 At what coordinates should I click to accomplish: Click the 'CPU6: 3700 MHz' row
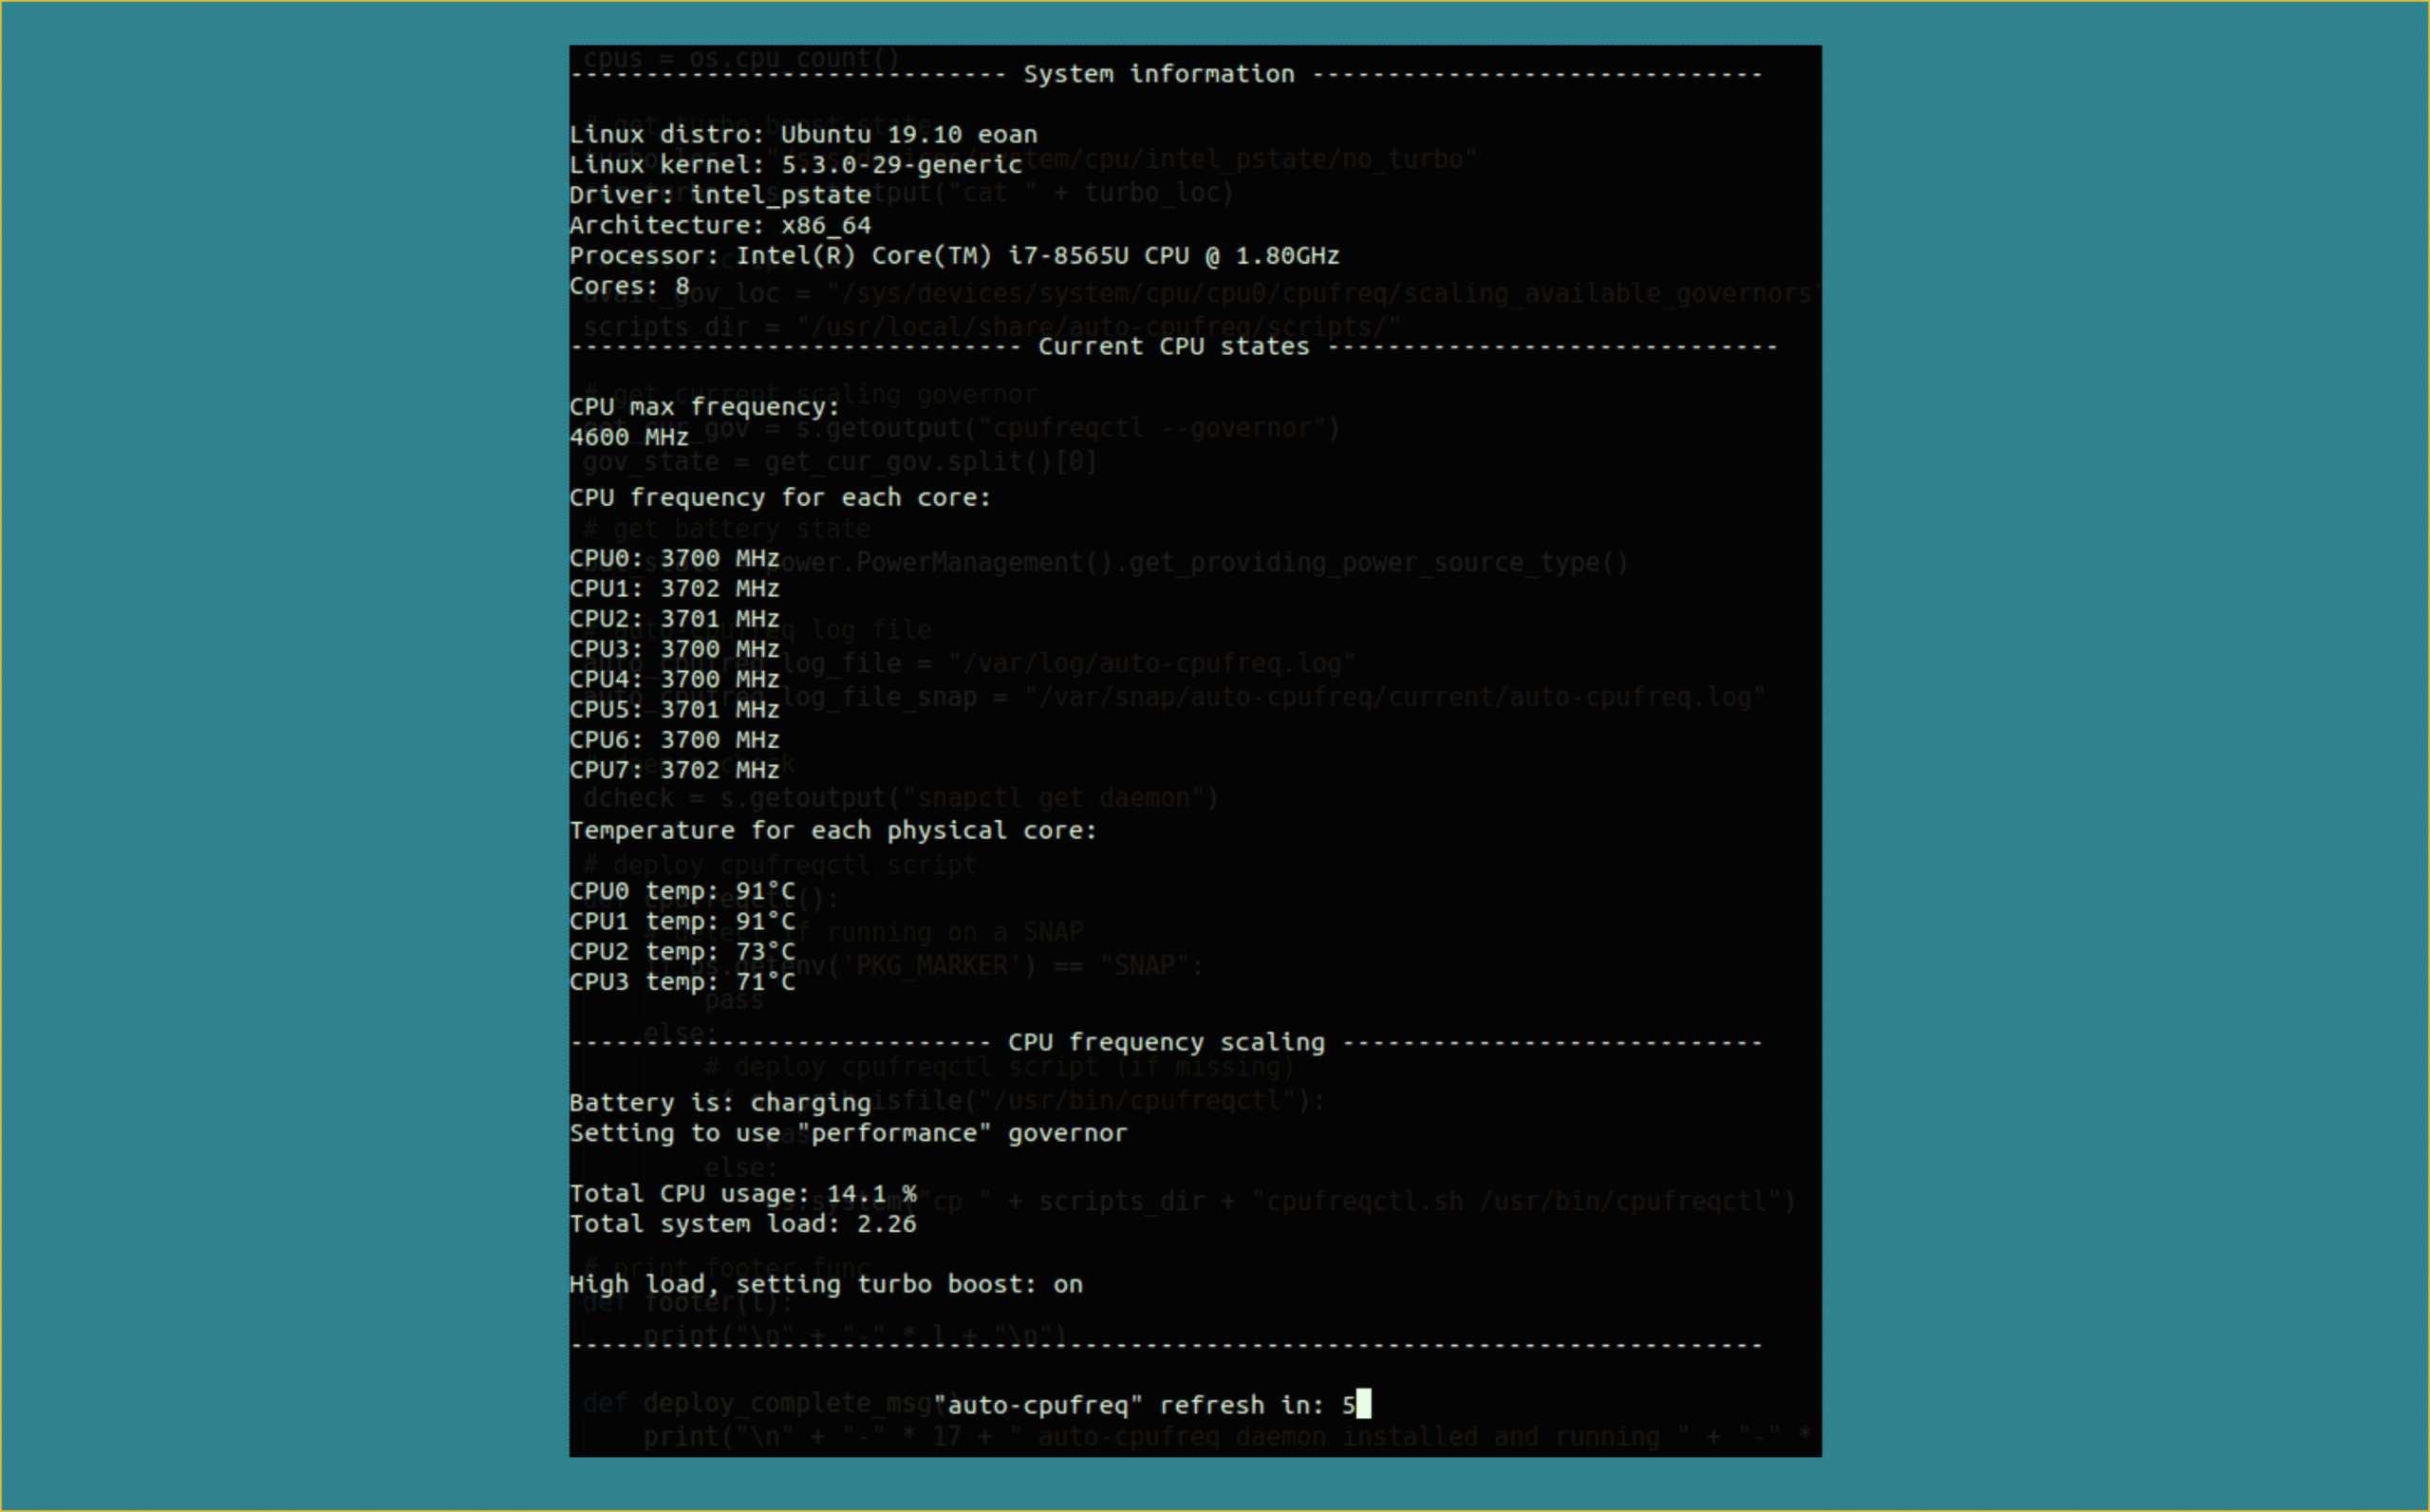(674, 740)
